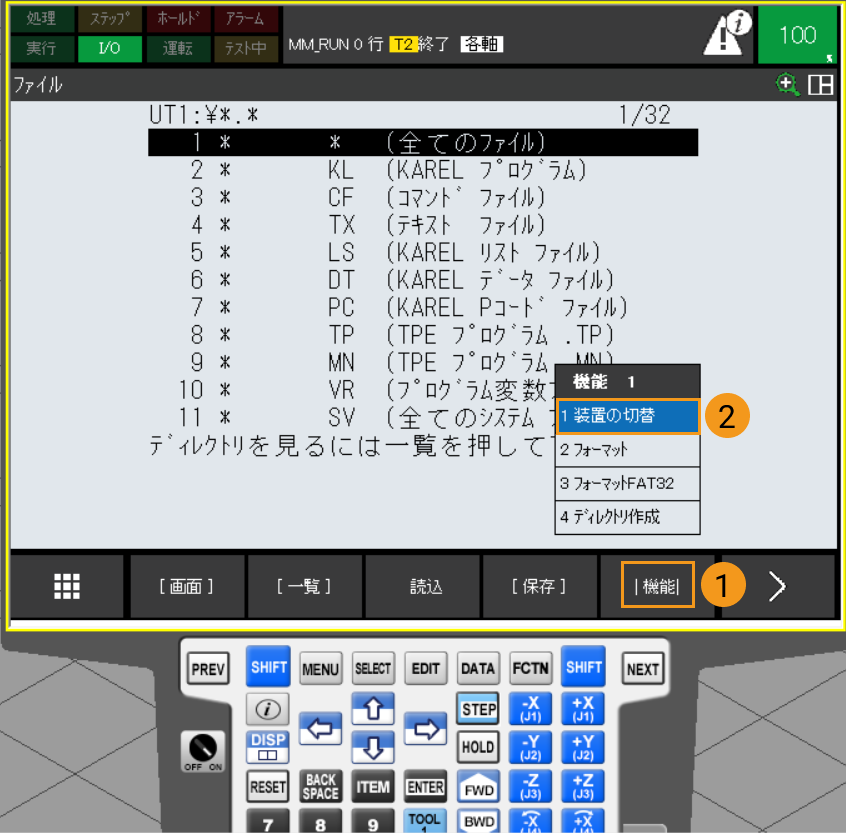
Task: Click the -X (J1) jog key
Action: (x=530, y=709)
